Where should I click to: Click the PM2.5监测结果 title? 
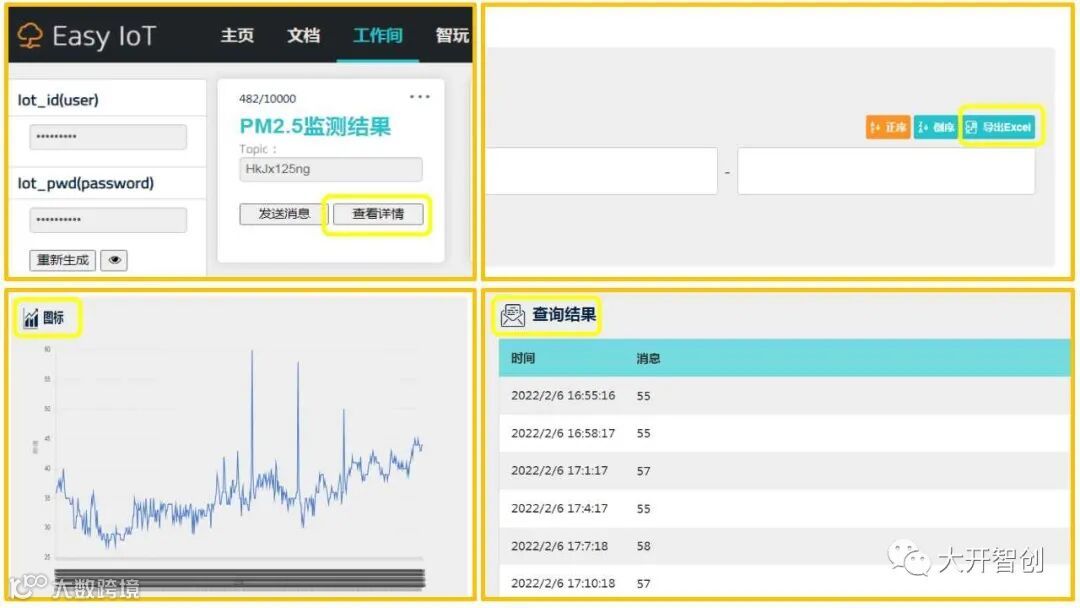pos(315,126)
